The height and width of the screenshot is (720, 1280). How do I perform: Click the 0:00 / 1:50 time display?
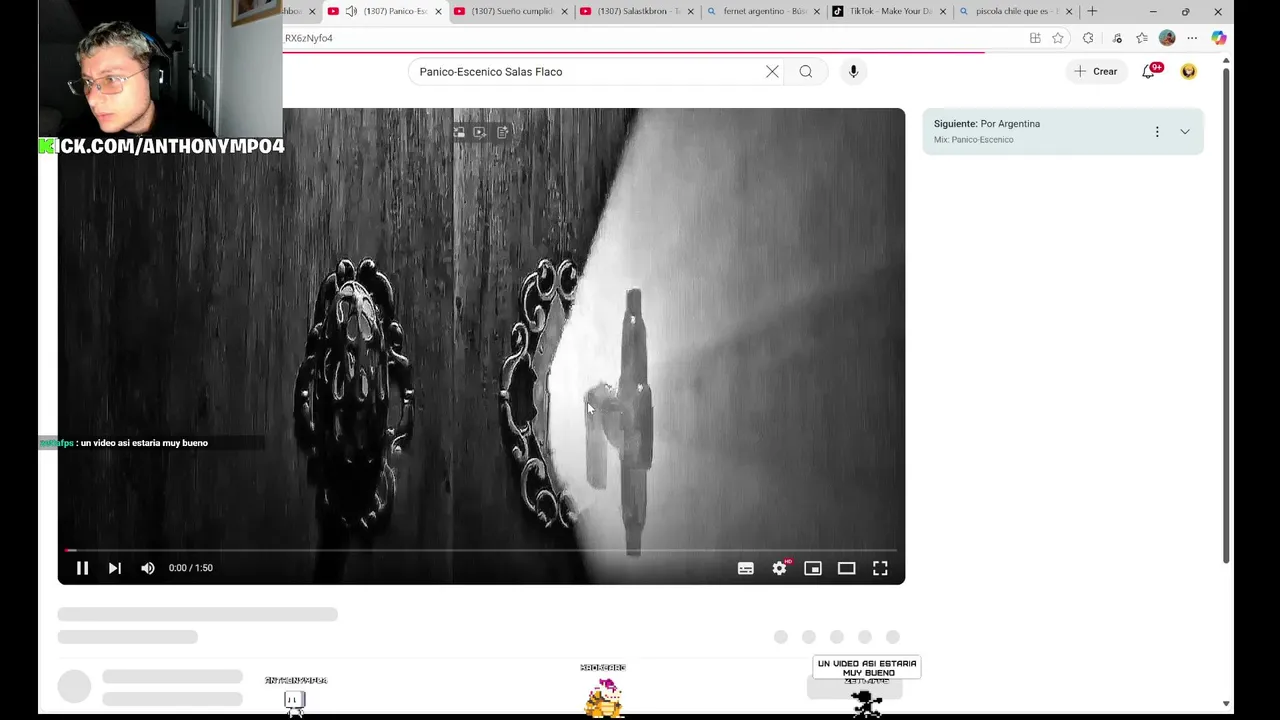coord(190,568)
